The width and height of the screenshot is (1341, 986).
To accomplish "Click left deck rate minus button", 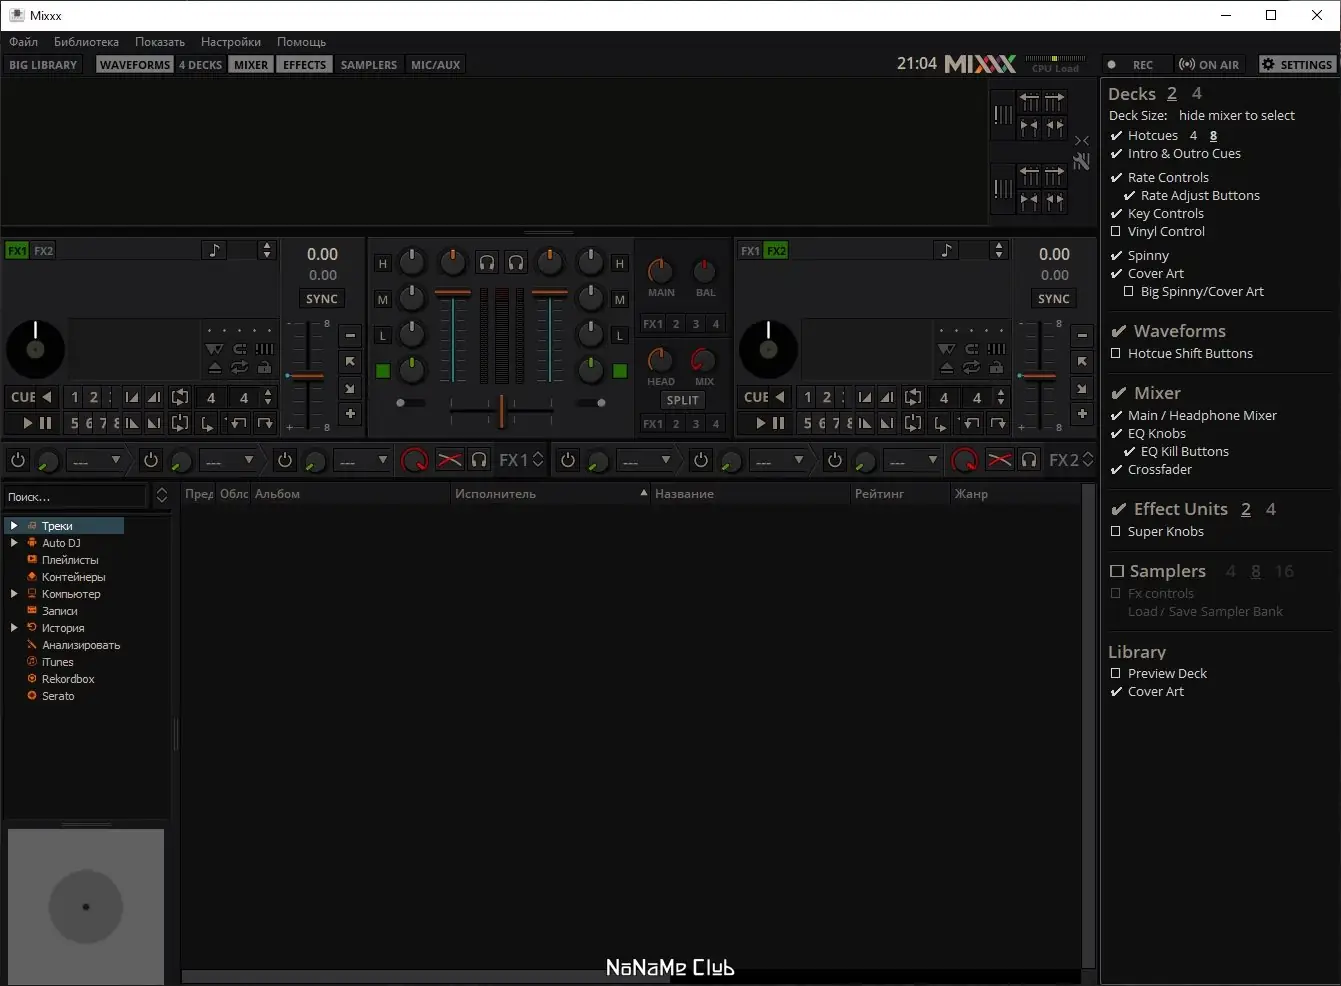I will [350, 336].
